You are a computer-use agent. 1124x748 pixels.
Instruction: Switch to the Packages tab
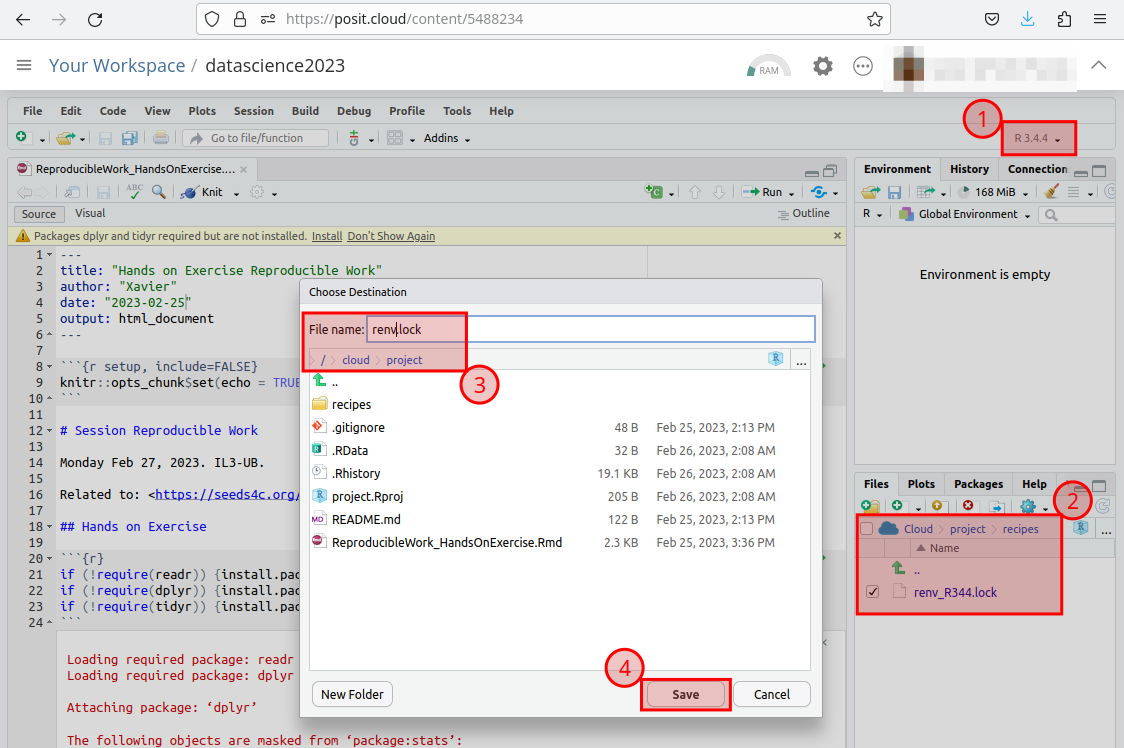click(978, 484)
